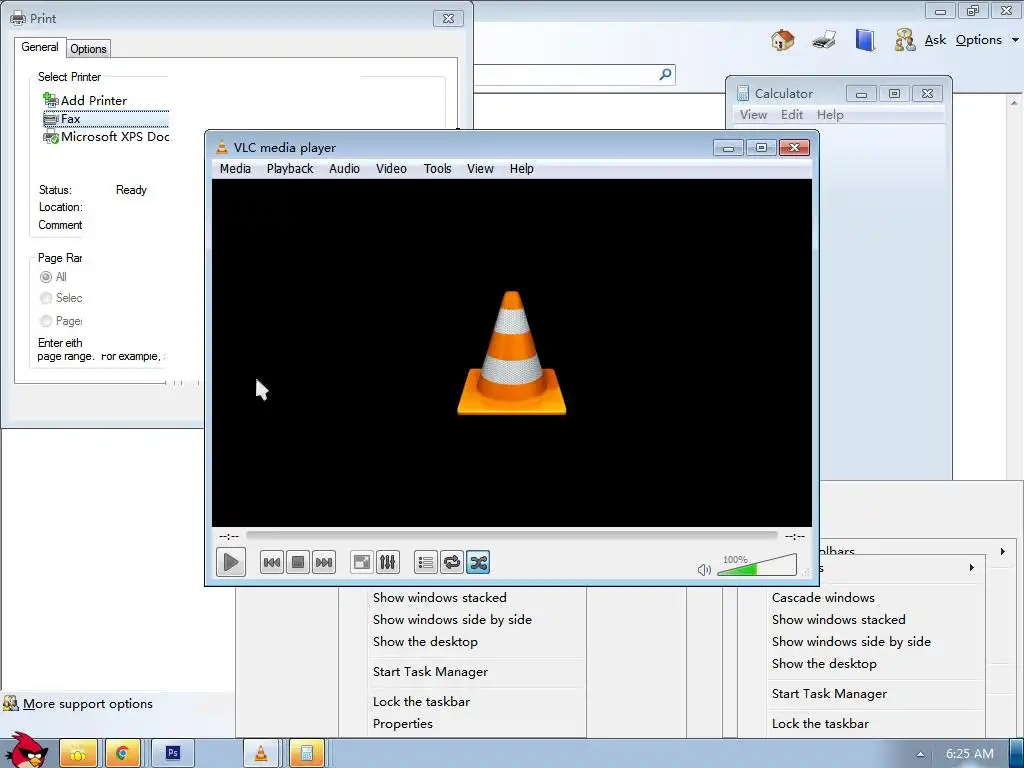Open the VLC Audio menu
The image size is (1024, 768).
click(344, 168)
